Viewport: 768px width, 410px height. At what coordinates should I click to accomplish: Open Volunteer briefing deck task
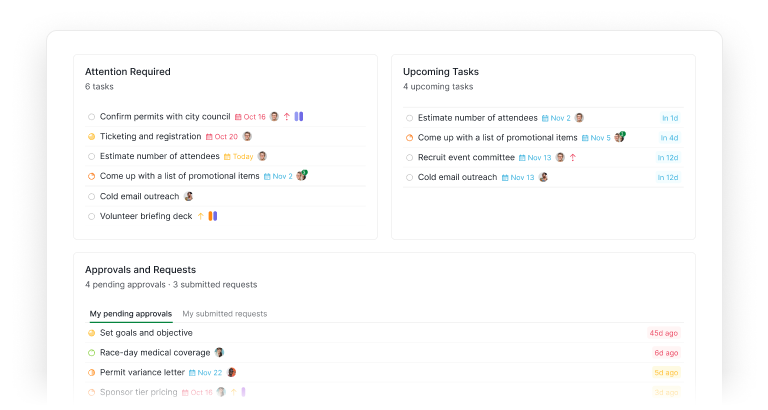[x=146, y=217]
